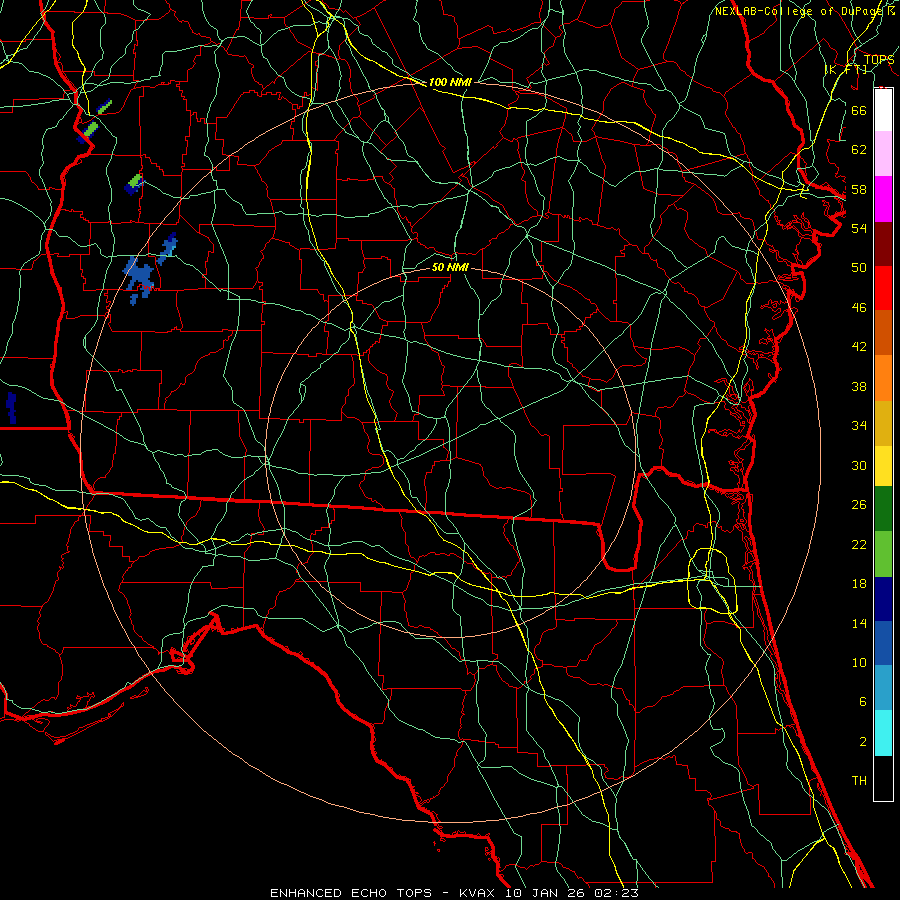Click legend value "18"

tap(859, 584)
